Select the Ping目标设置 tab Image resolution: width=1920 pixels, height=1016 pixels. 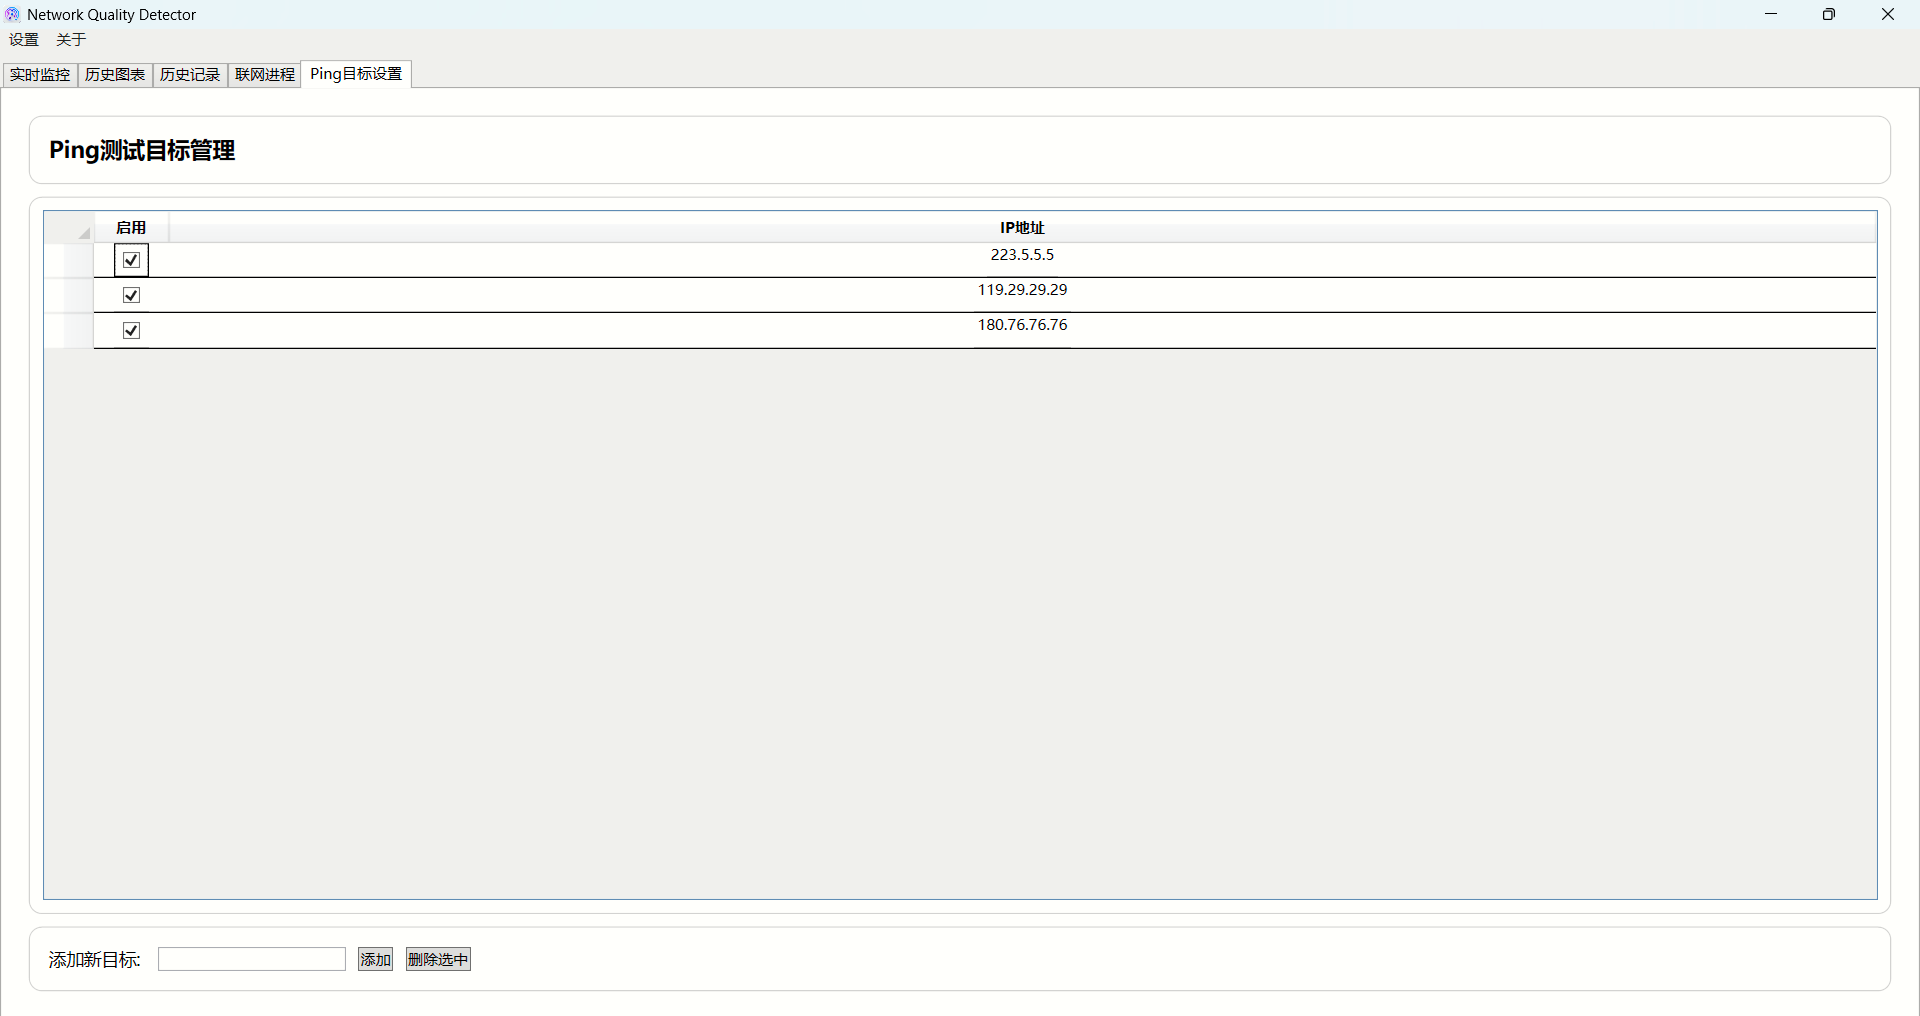[x=356, y=74]
